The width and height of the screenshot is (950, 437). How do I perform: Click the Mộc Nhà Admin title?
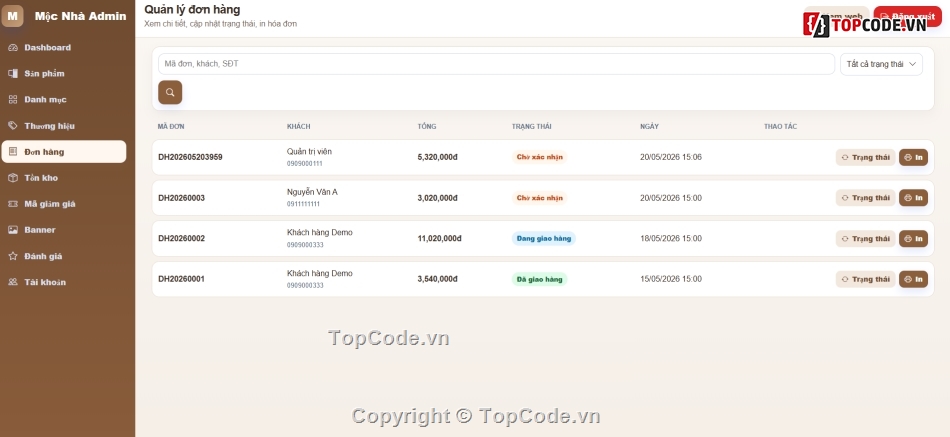coord(81,16)
